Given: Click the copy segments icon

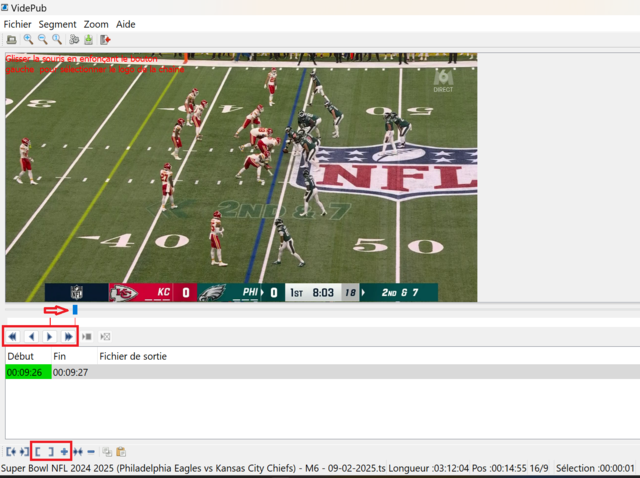Looking at the screenshot, I should point(107,452).
